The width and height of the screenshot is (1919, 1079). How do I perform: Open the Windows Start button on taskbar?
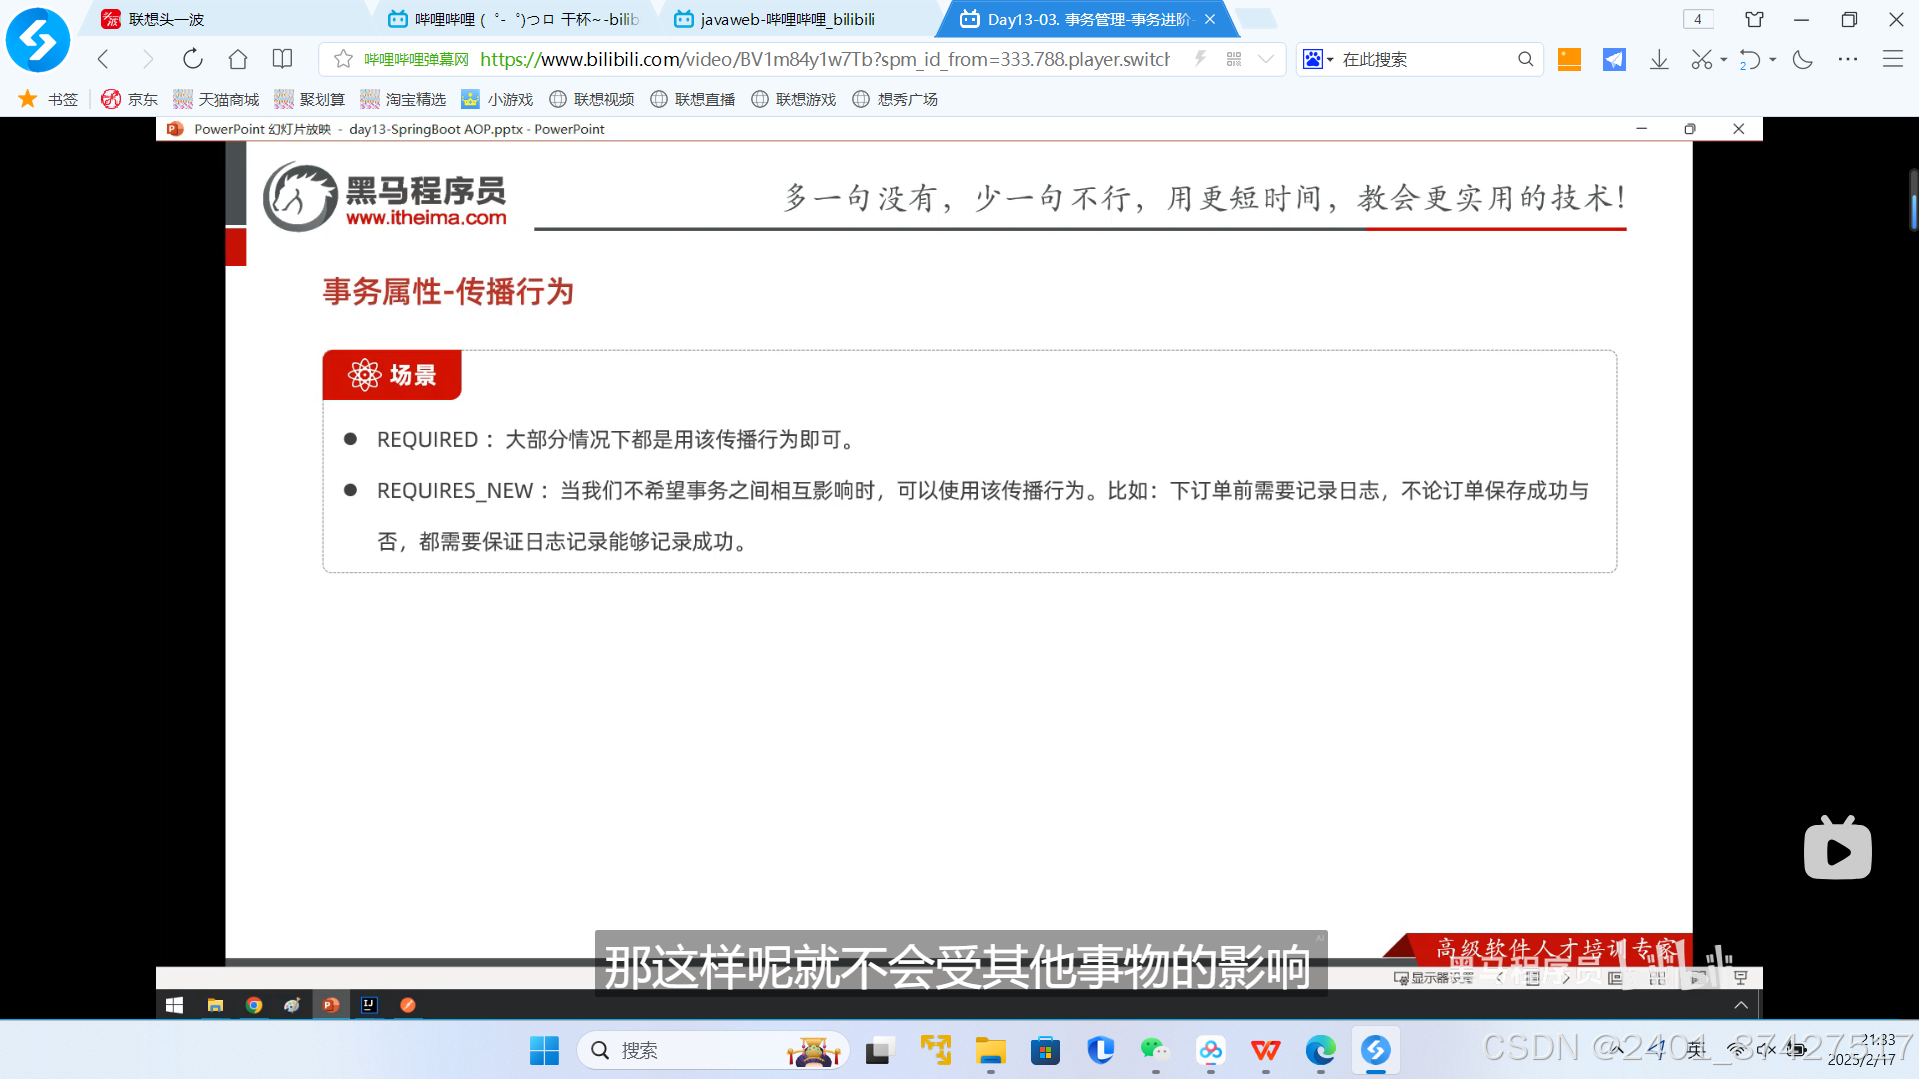pos(544,1050)
